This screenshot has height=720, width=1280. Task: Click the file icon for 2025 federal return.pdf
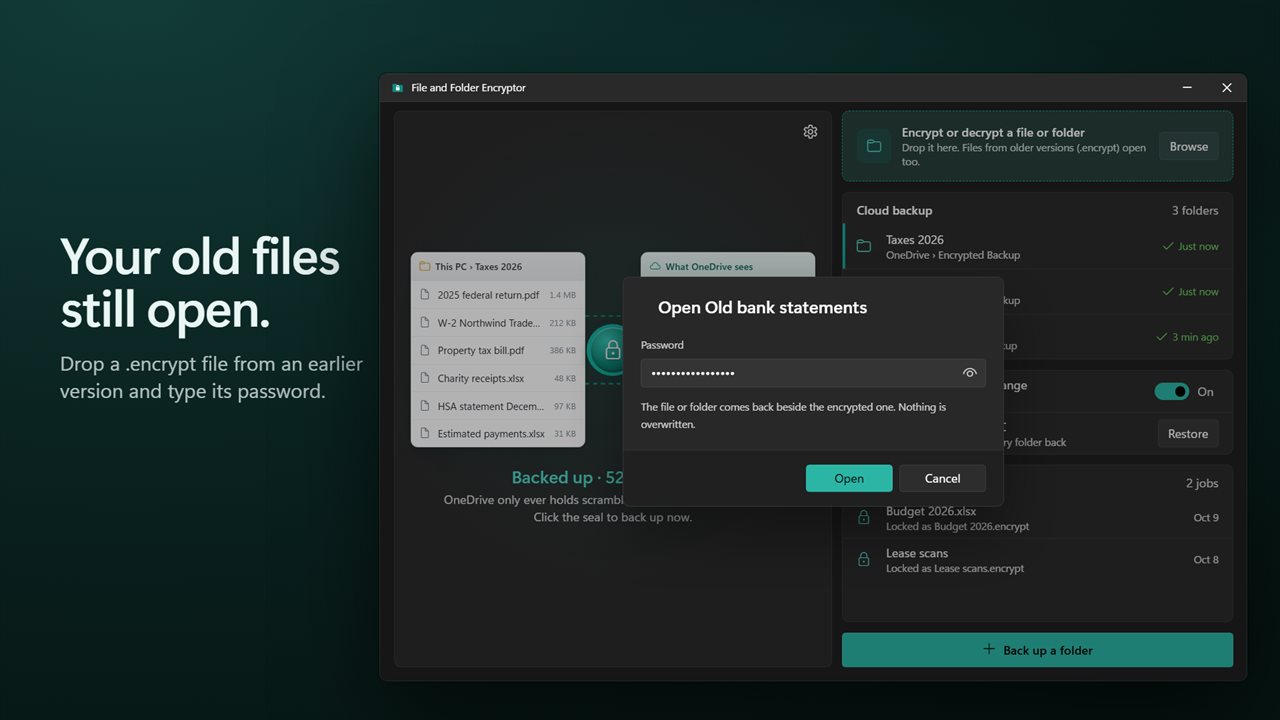[x=425, y=295]
